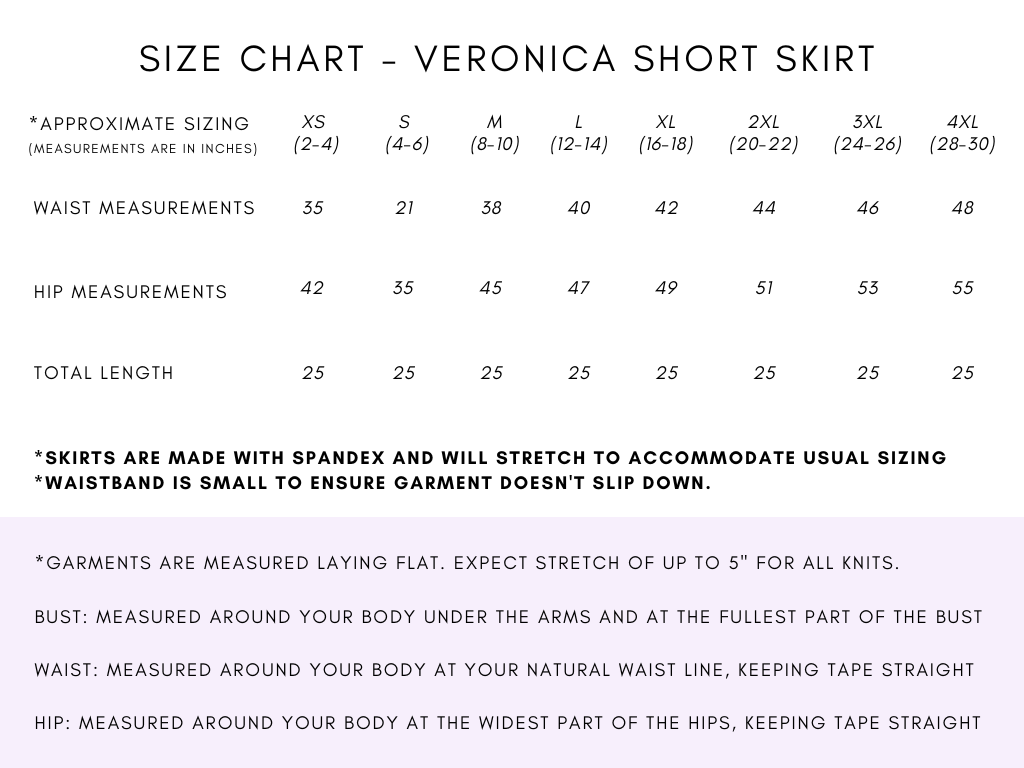Click the 3XL (24-26) size header
The image size is (1024, 768).
(x=868, y=133)
